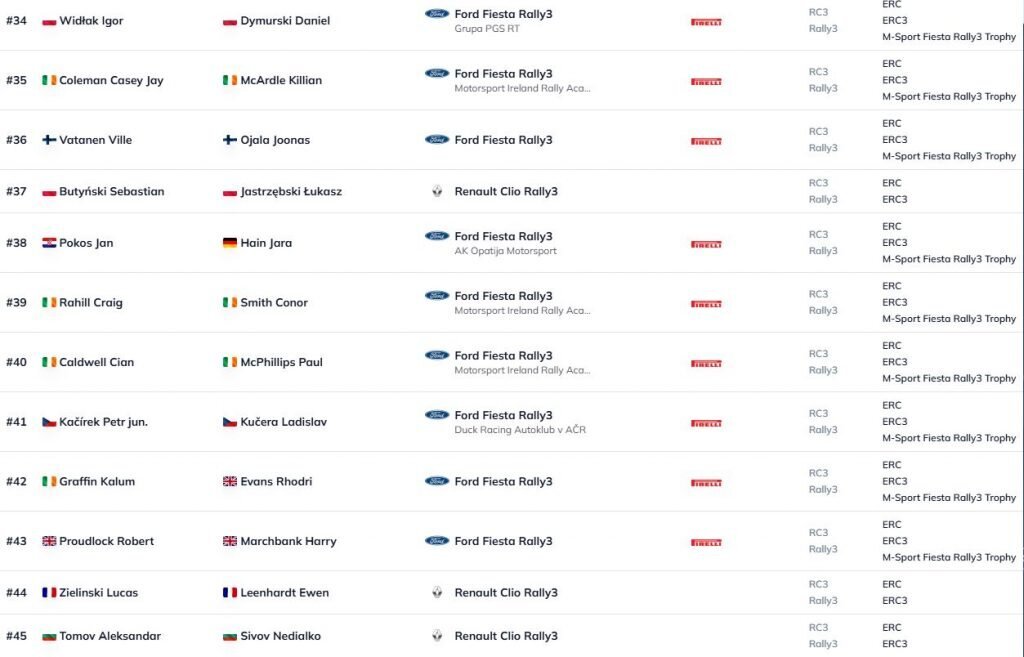Click AK Opatija Motorsport team name
Screen dimensions: 1024x657
coord(505,251)
